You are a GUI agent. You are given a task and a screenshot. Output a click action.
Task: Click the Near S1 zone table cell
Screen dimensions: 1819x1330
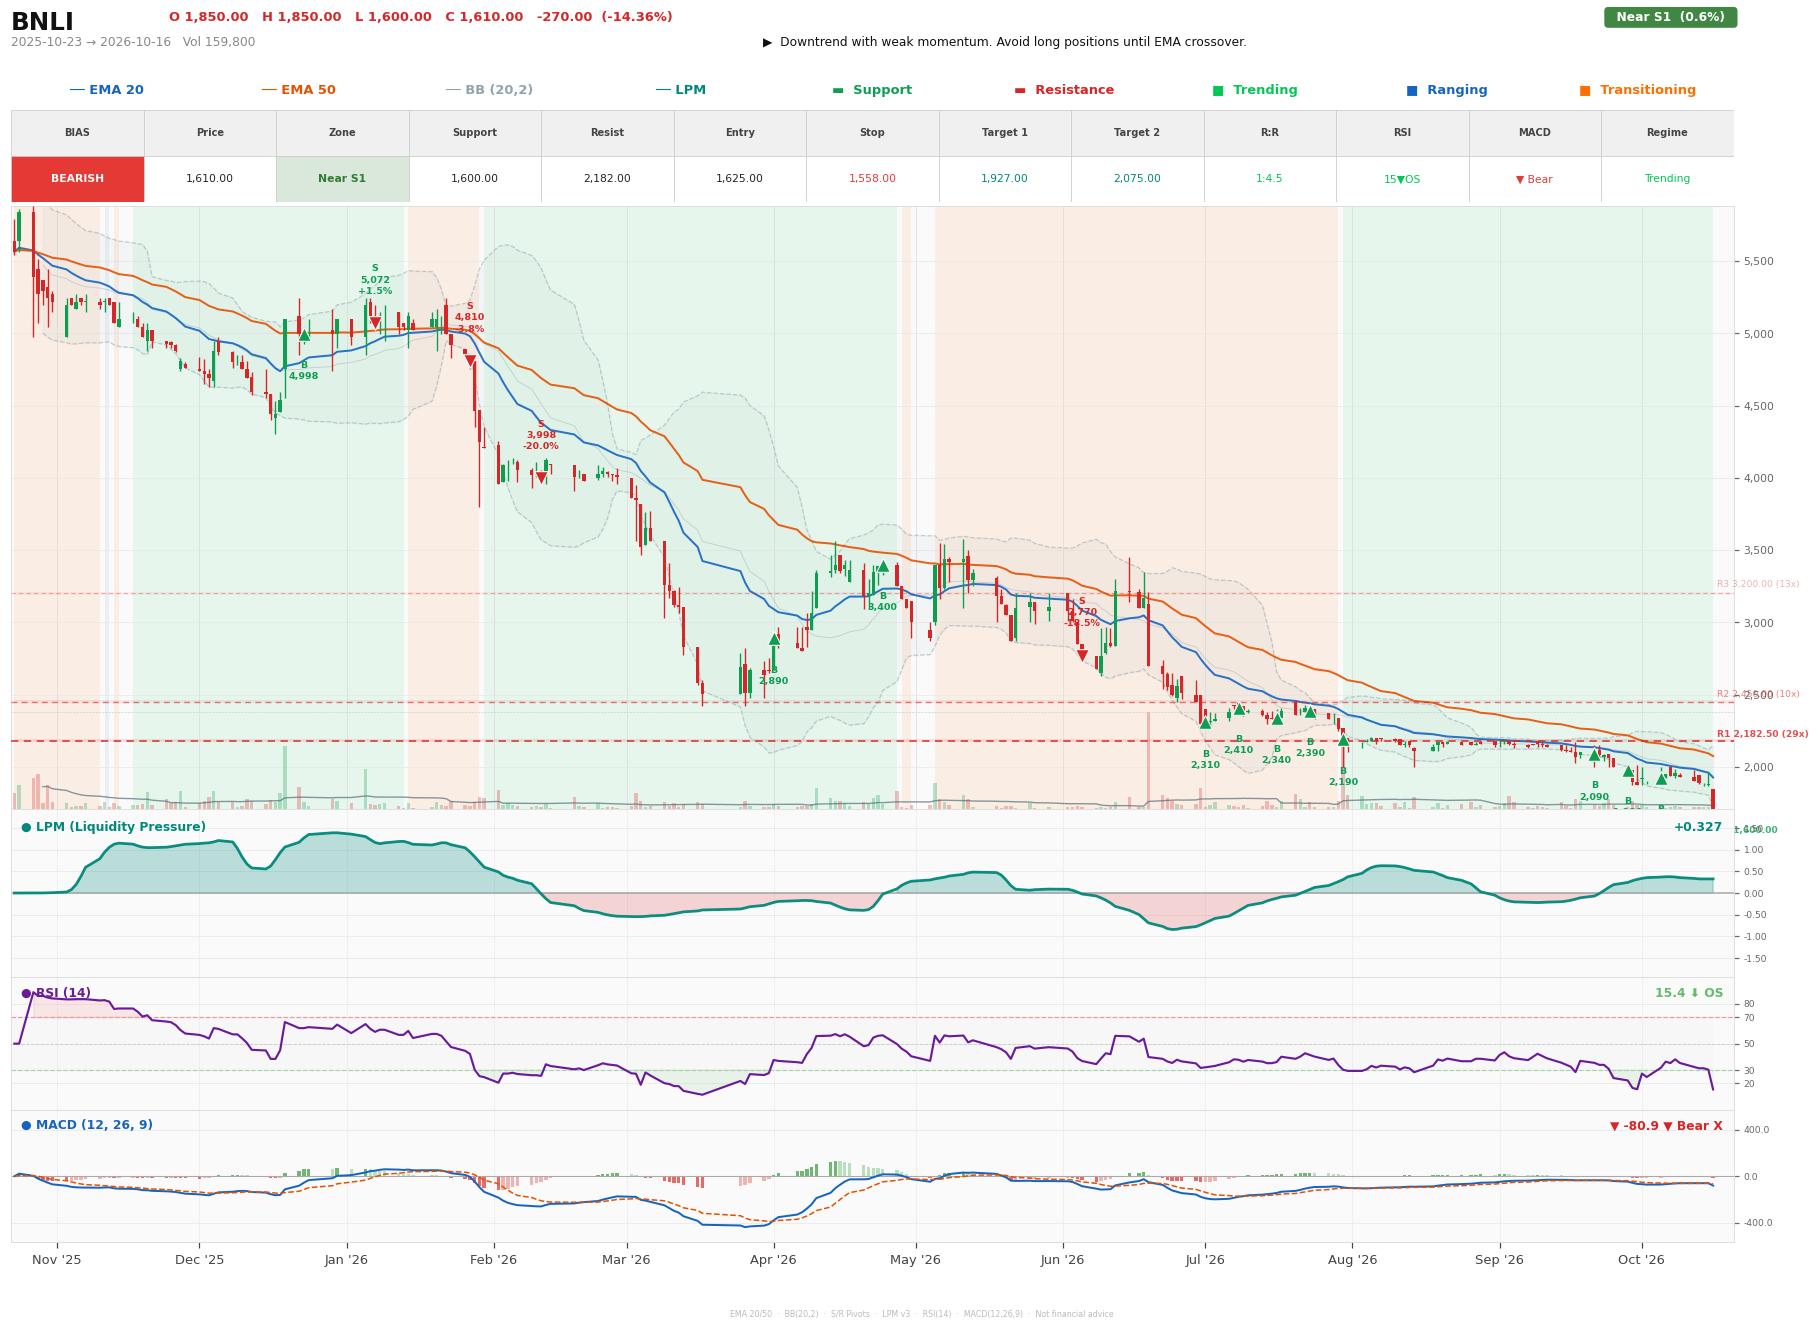point(342,179)
